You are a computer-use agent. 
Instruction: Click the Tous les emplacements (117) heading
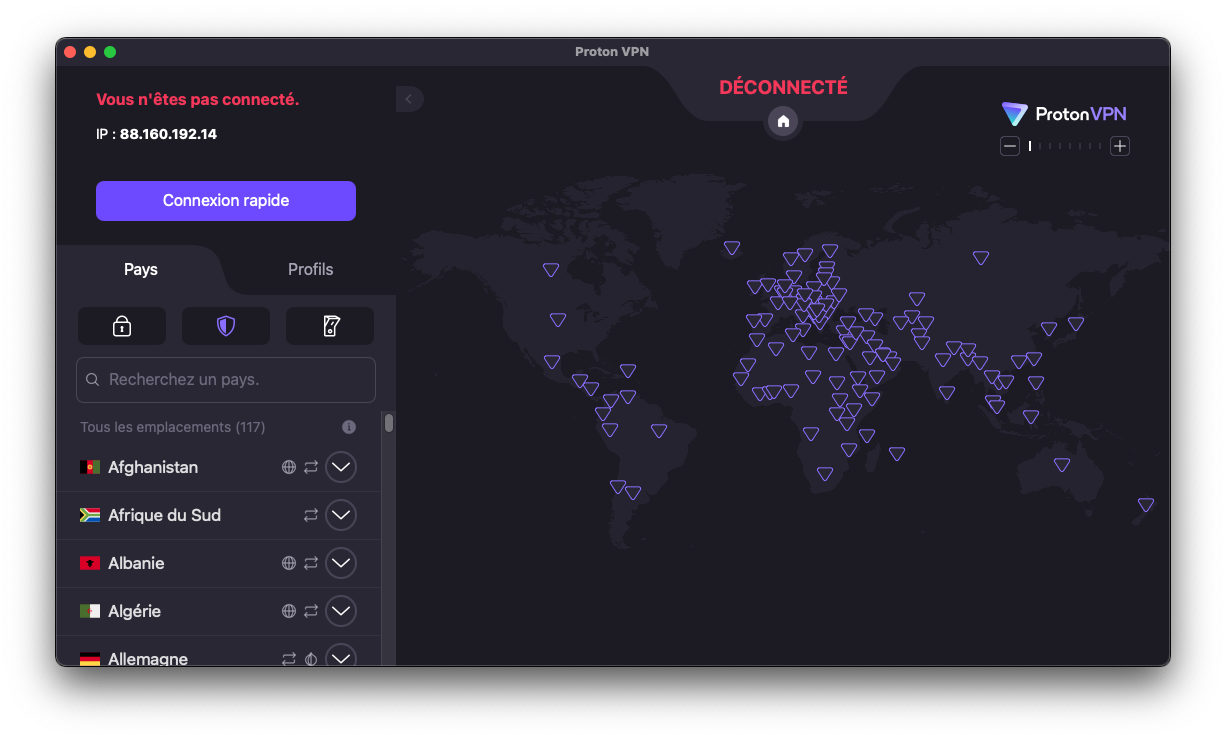pyautogui.click(x=172, y=427)
